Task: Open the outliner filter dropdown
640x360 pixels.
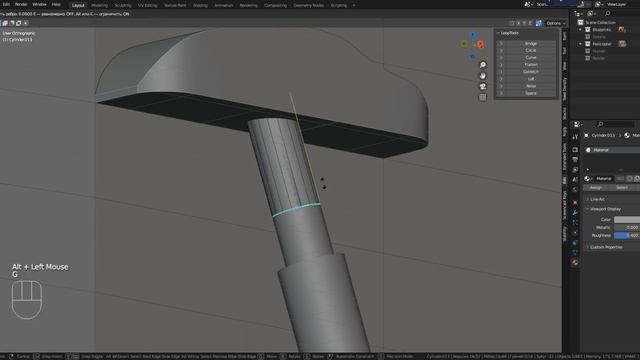Action: (x=591, y=13)
